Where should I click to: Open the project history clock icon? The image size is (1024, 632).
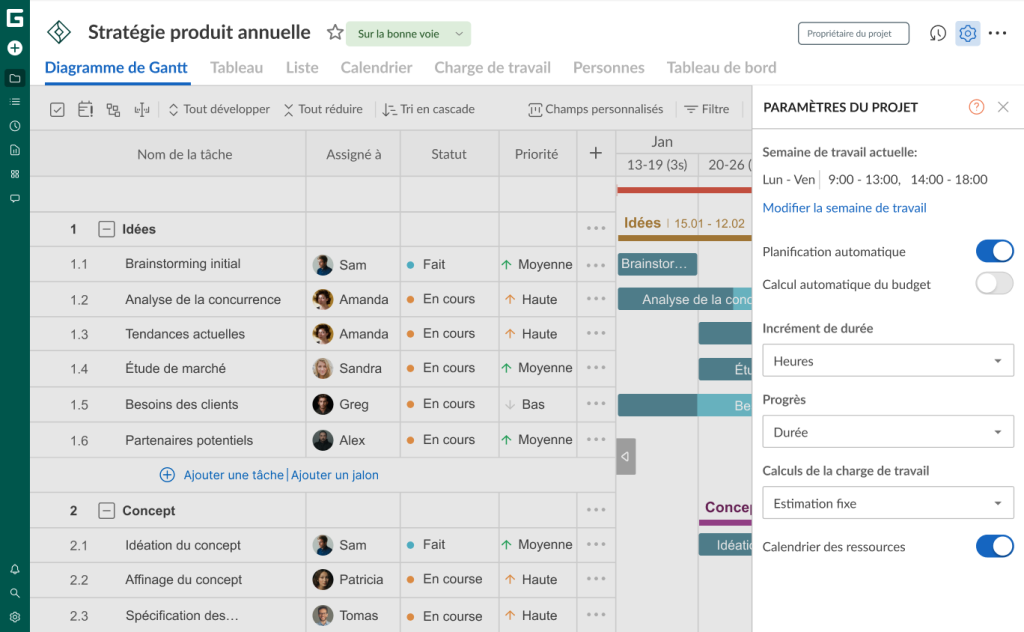(x=938, y=33)
